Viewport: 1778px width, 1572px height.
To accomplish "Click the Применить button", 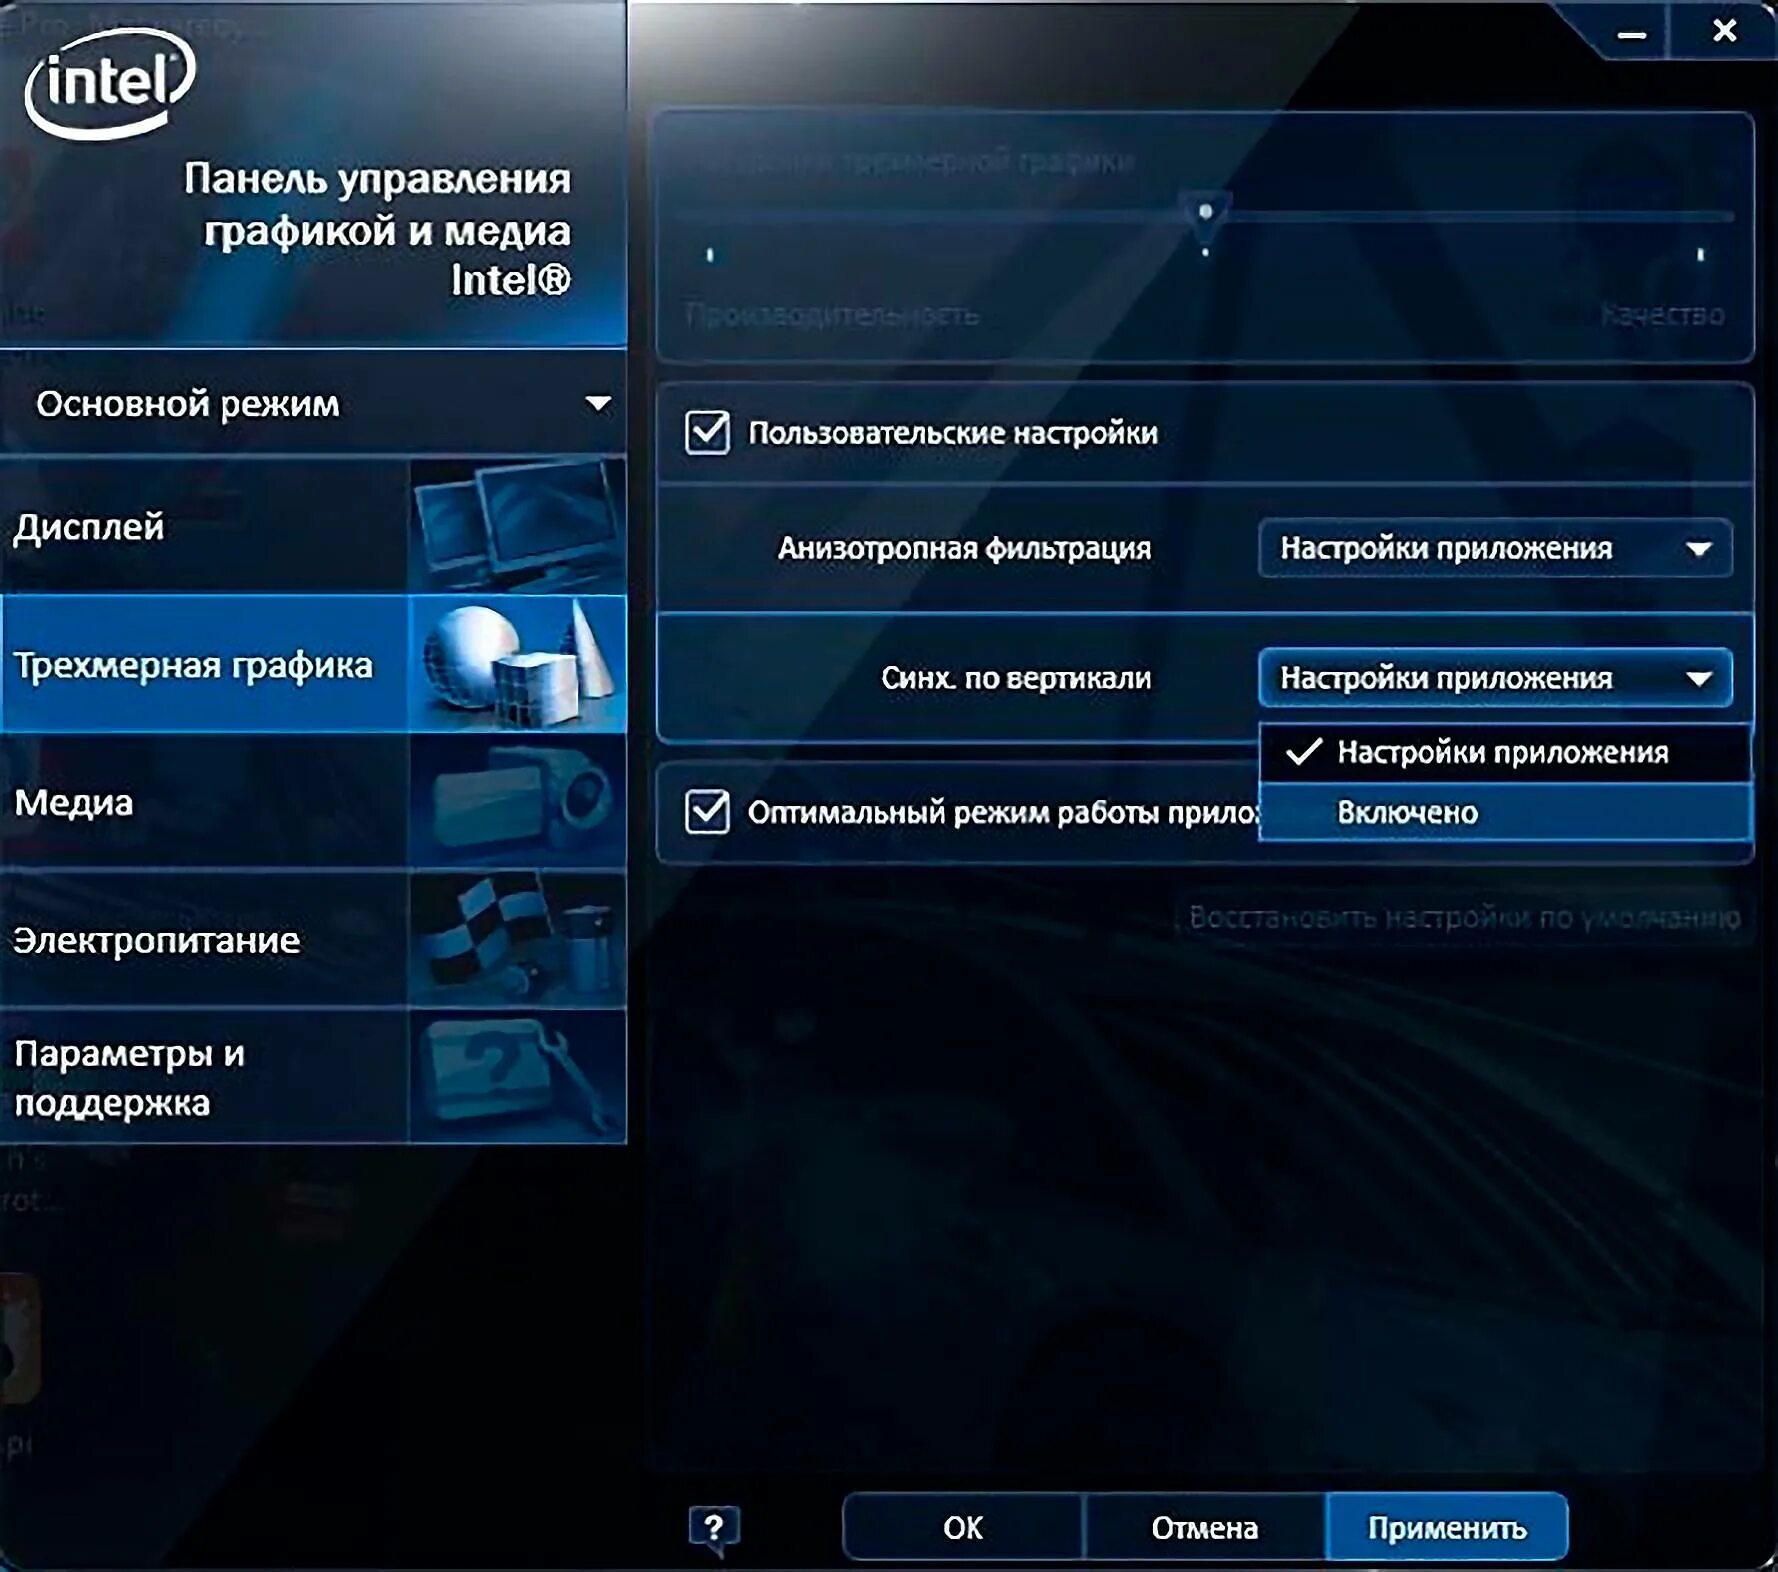I will click(1446, 1527).
